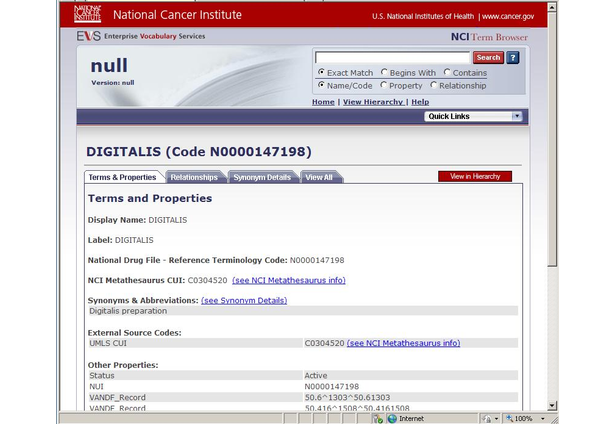Viewport: 615px width, 424px height.
Task: Select the Exact Match radio button
Action: (x=321, y=72)
